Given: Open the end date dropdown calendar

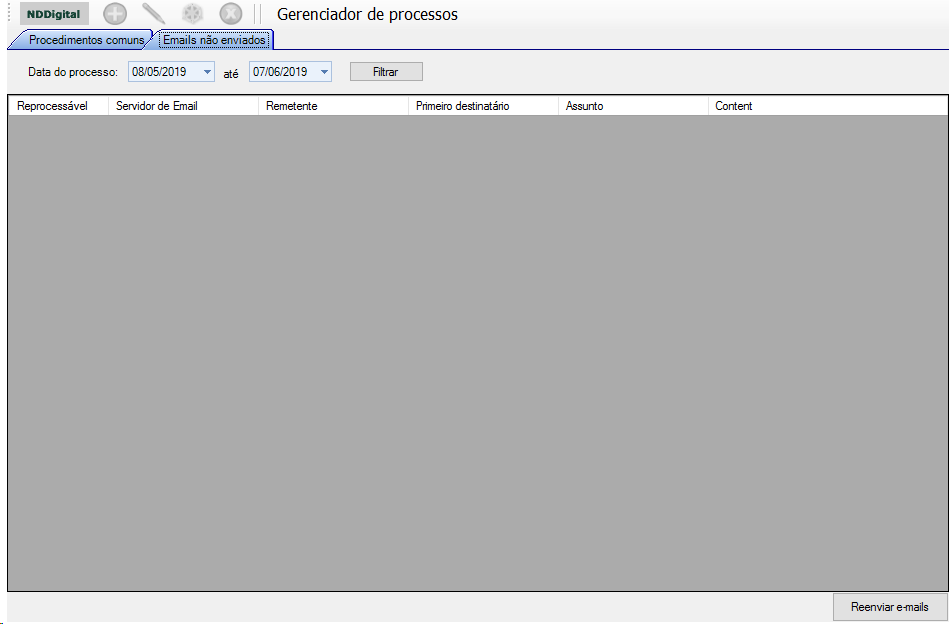Looking at the screenshot, I should (x=323, y=72).
